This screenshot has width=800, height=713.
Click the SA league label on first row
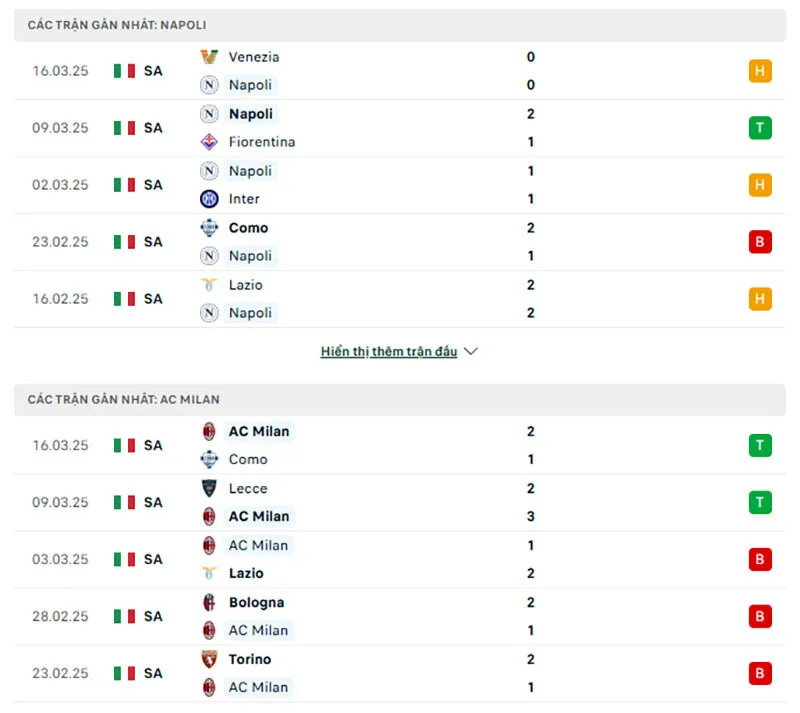pyautogui.click(x=152, y=71)
